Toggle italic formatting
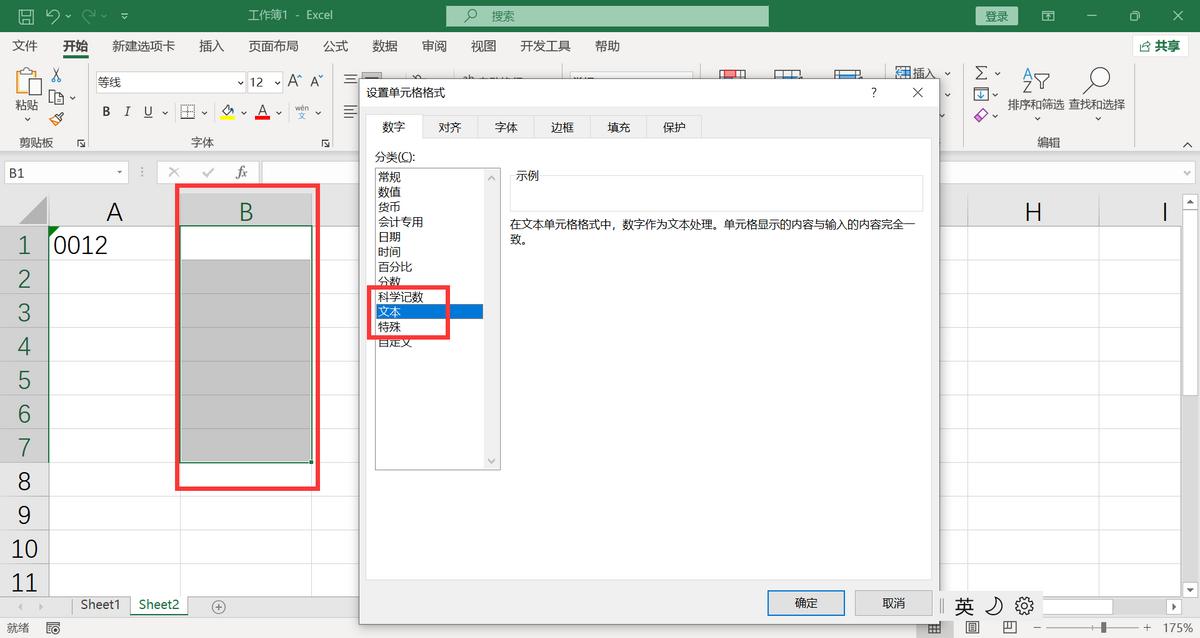 click(x=126, y=111)
